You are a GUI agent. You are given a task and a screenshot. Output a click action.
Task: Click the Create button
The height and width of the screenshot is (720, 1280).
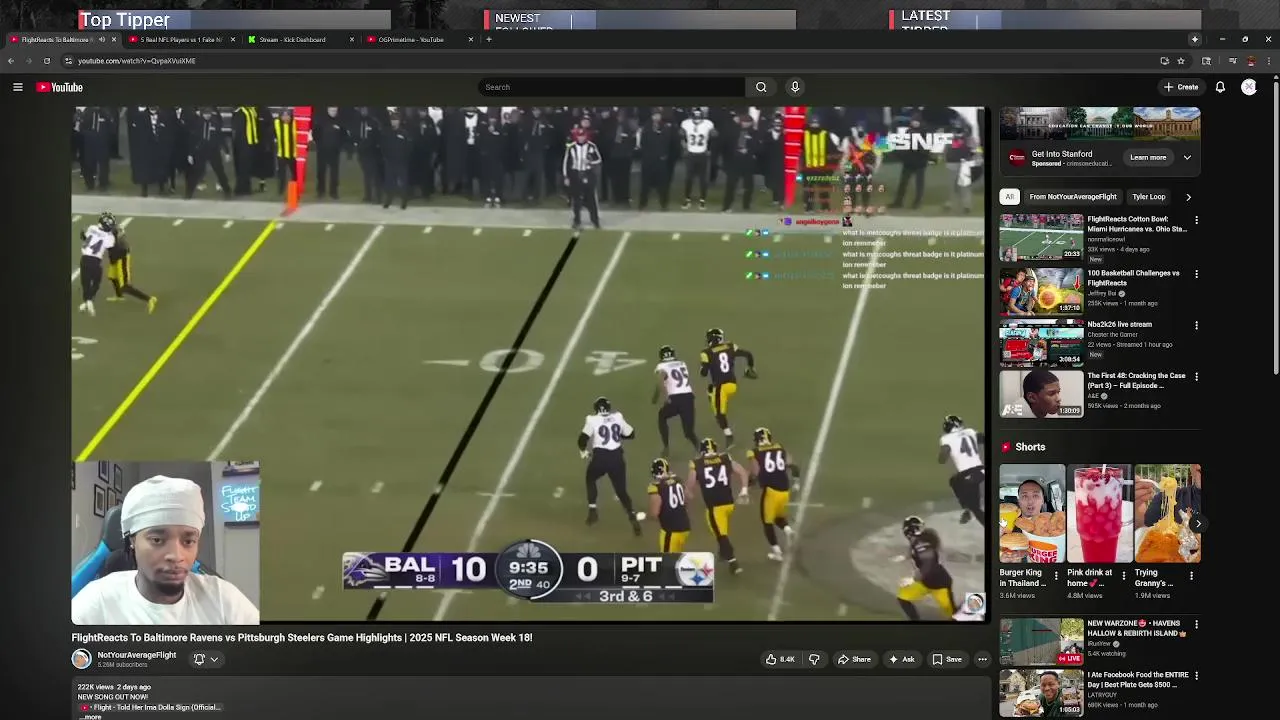[1181, 87]
